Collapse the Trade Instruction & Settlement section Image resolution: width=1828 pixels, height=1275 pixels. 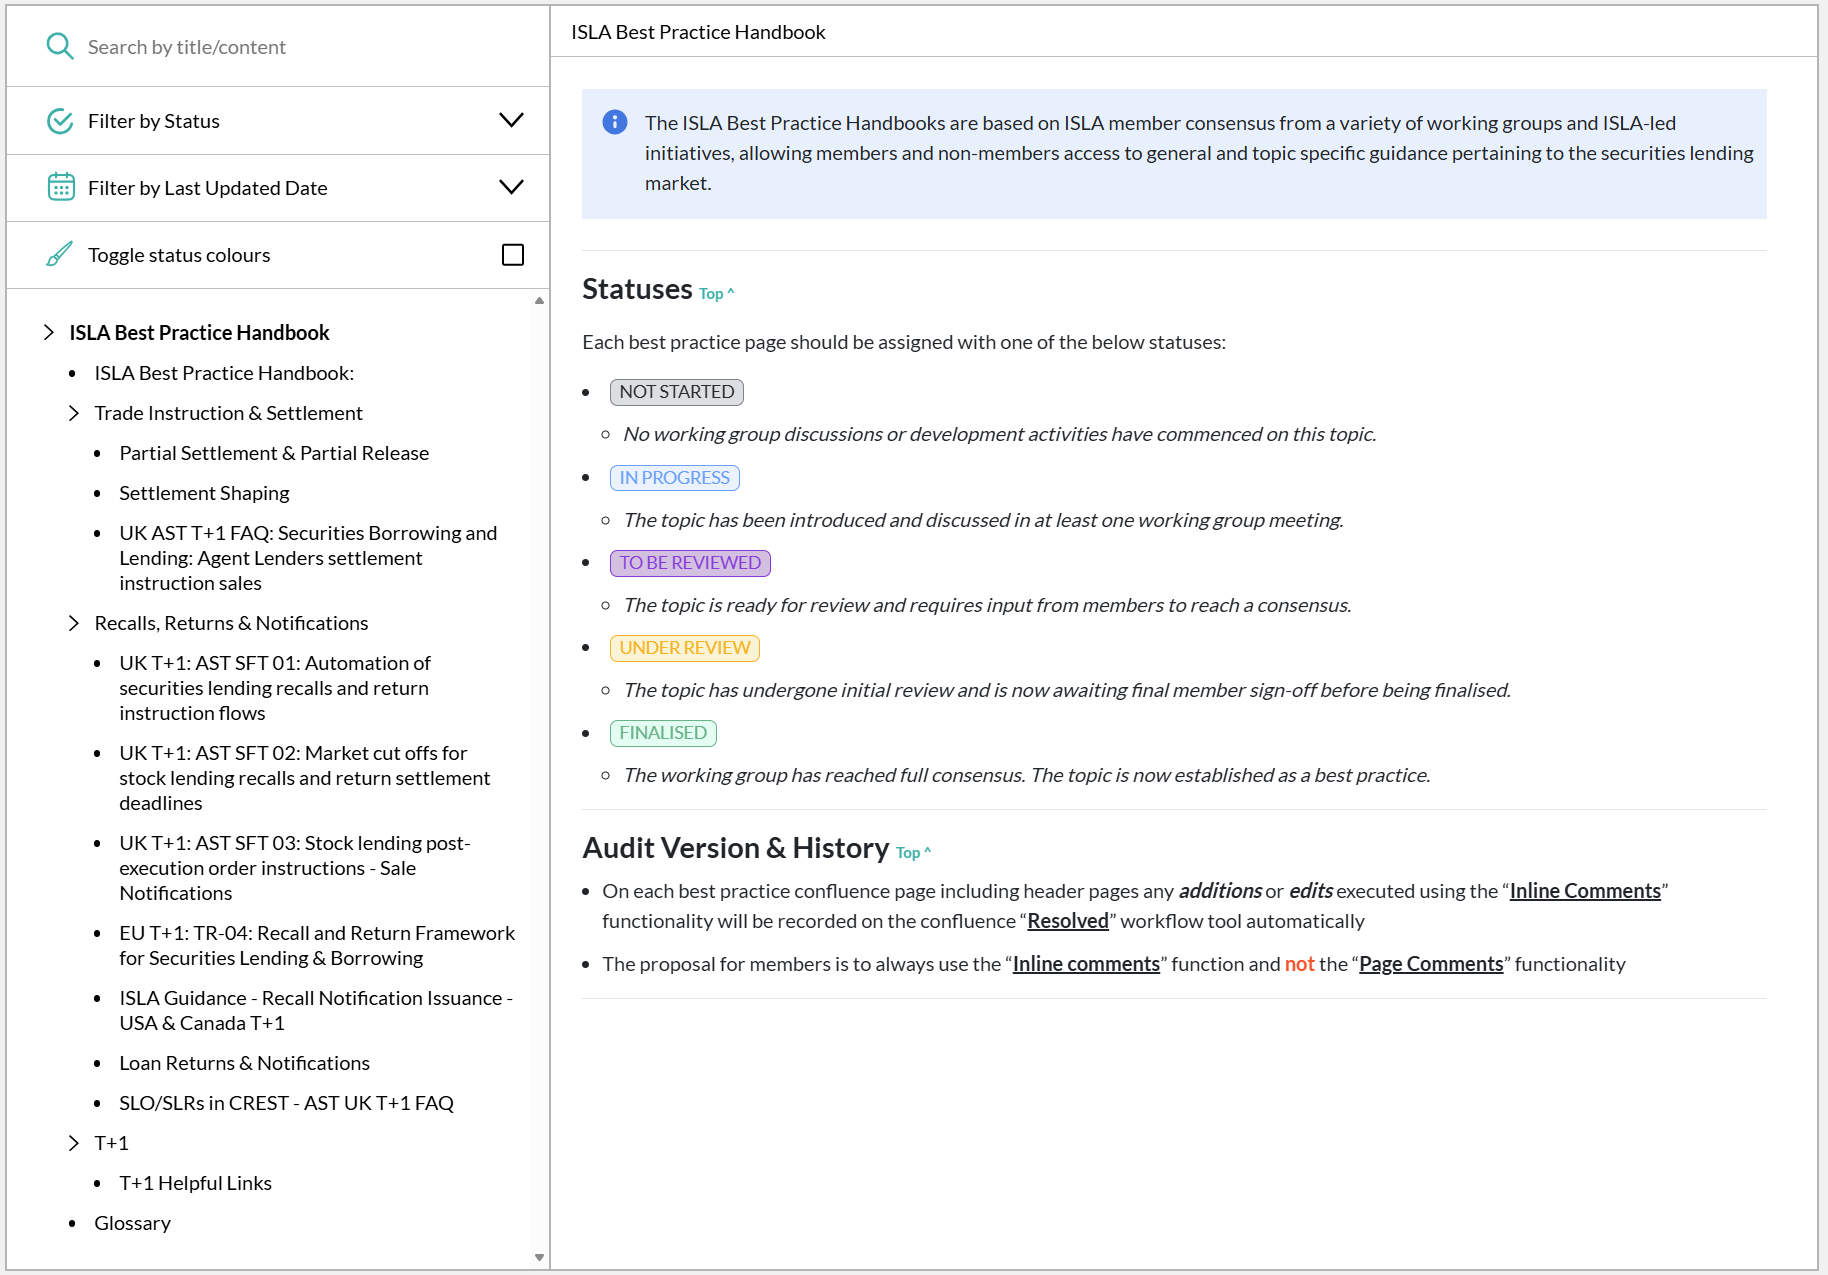(x=74, y=413)
